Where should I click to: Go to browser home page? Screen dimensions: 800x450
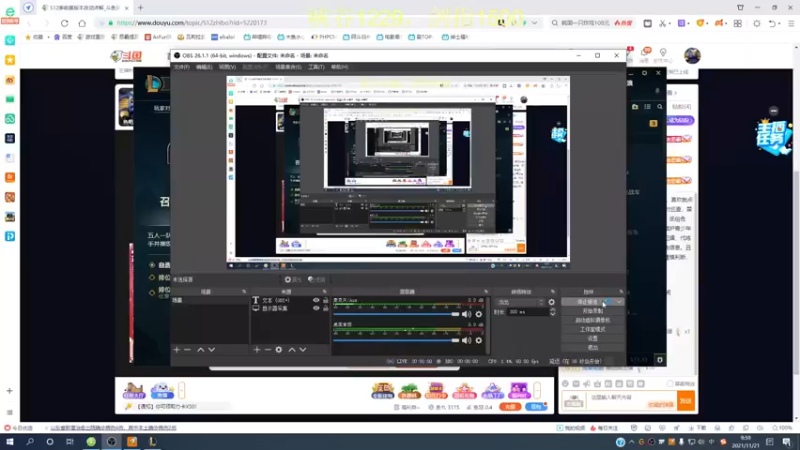[x=82, y=23]
